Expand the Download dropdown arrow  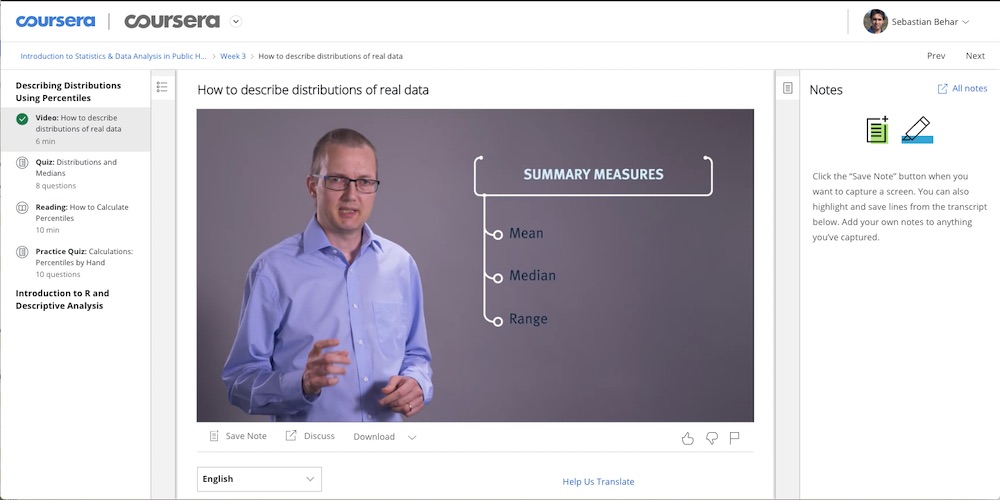tap(412, 438)
